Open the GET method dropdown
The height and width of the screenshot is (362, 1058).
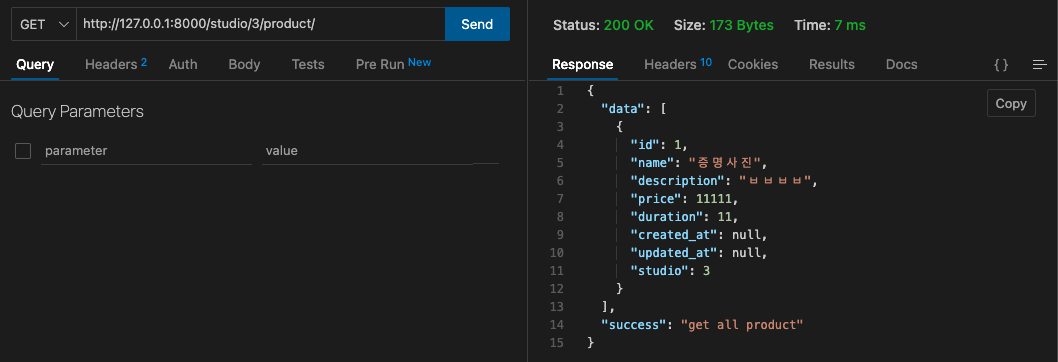click(44, 24)
